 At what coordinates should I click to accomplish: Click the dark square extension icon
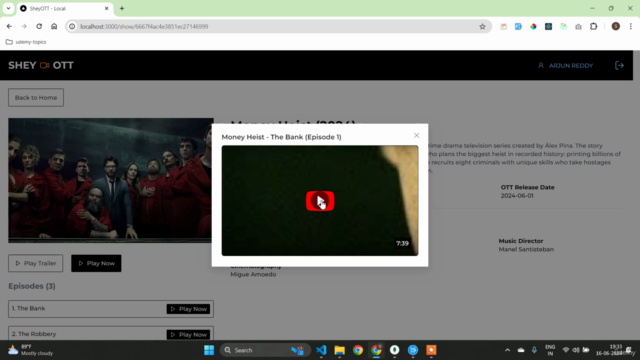(x=548, y=27)
